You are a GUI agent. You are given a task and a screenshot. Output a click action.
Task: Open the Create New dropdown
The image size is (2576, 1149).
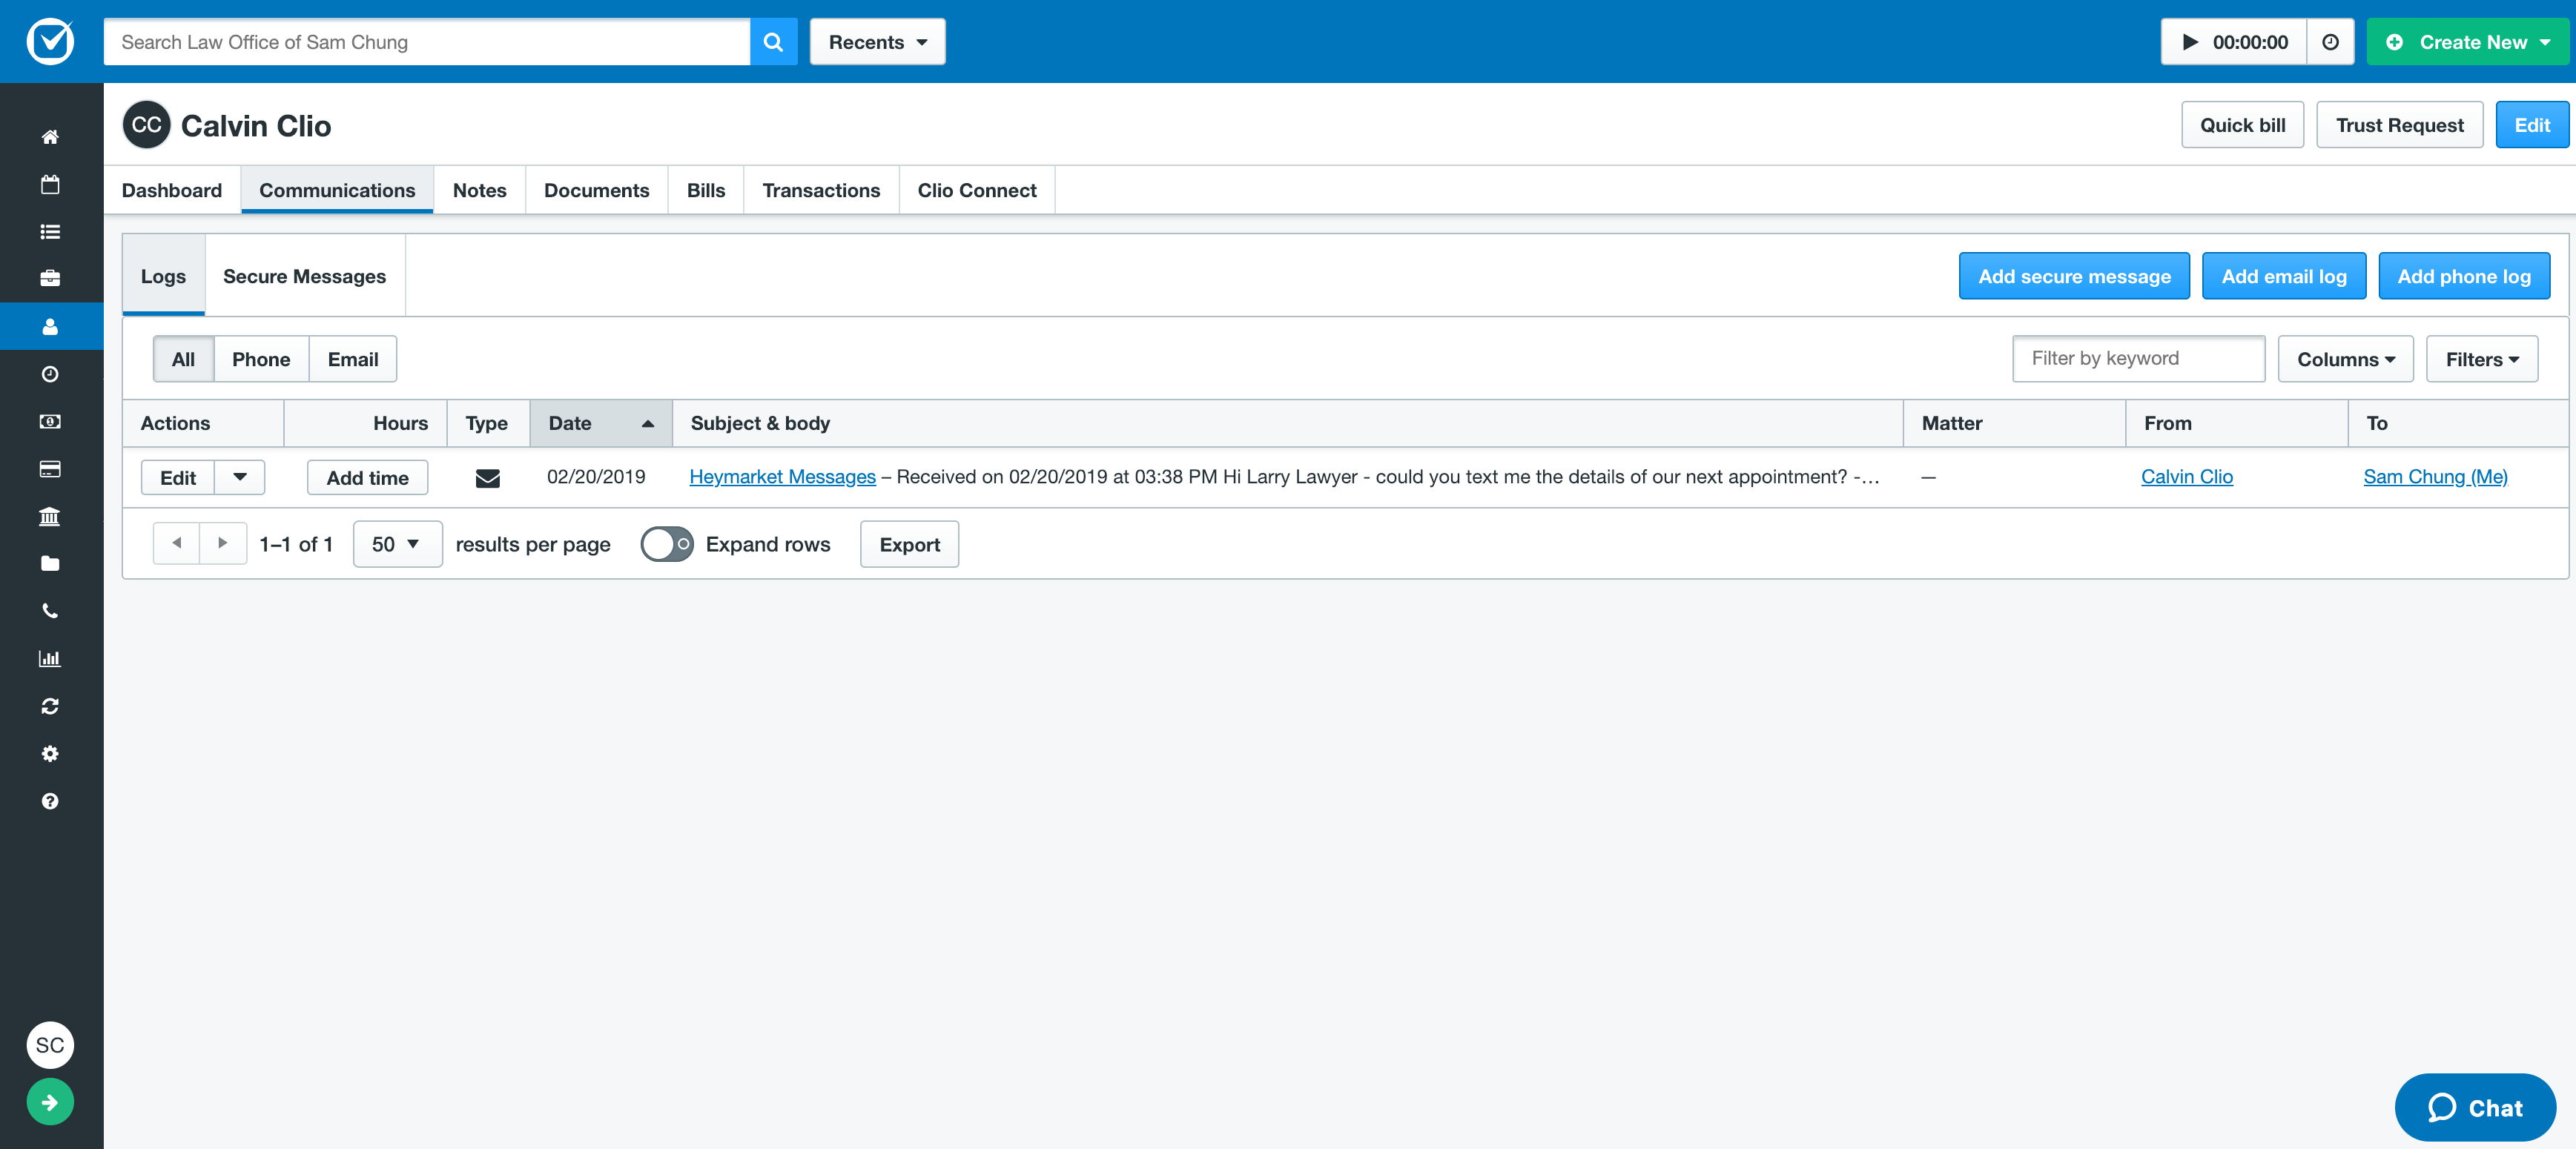(x=2467, y=42)
